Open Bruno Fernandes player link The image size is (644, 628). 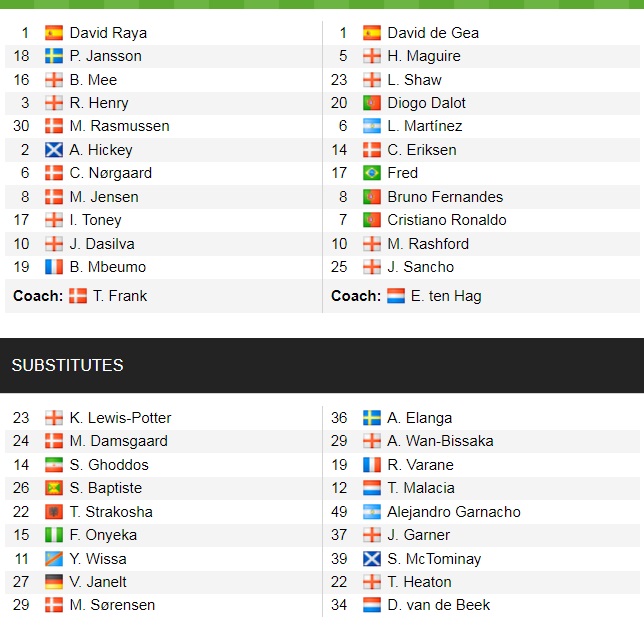pos(445,197)
